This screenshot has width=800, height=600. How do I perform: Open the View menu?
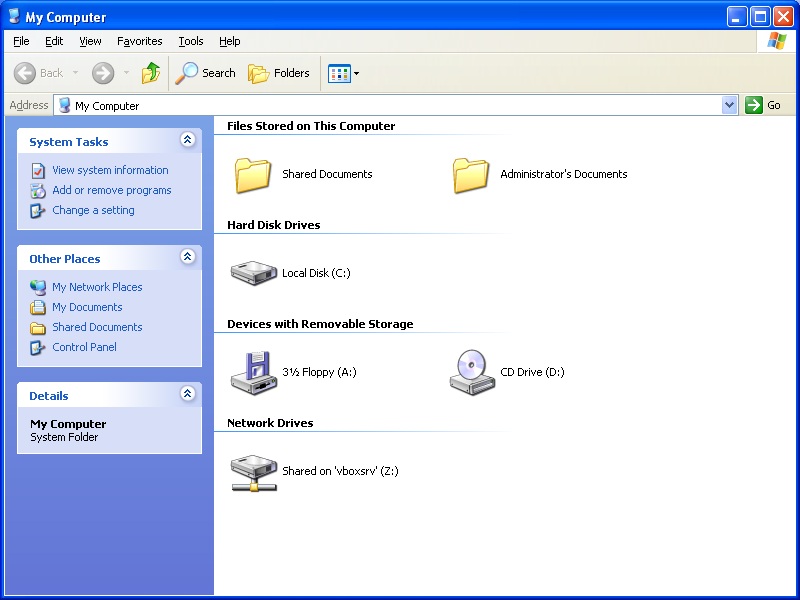point(90,41)
